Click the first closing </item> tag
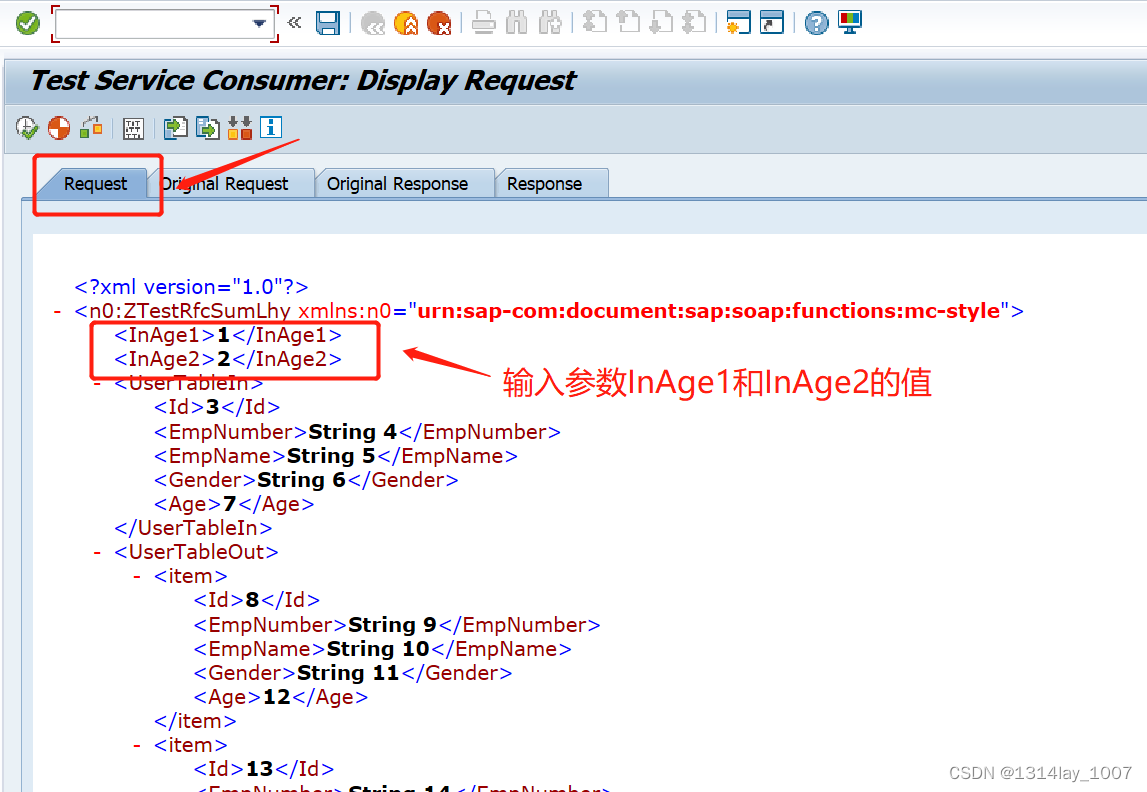 (x=195, y=721)
